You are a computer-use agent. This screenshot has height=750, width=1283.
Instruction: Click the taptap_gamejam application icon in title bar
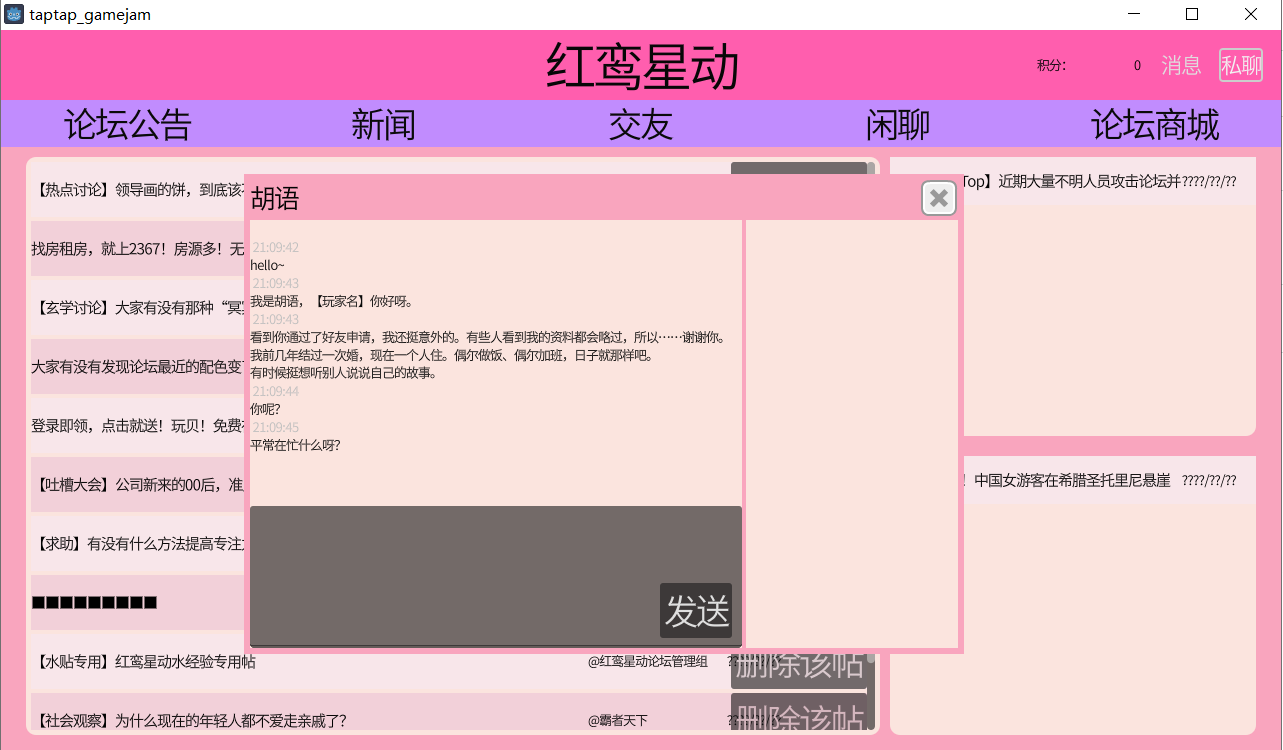click(x=13, y=14)
